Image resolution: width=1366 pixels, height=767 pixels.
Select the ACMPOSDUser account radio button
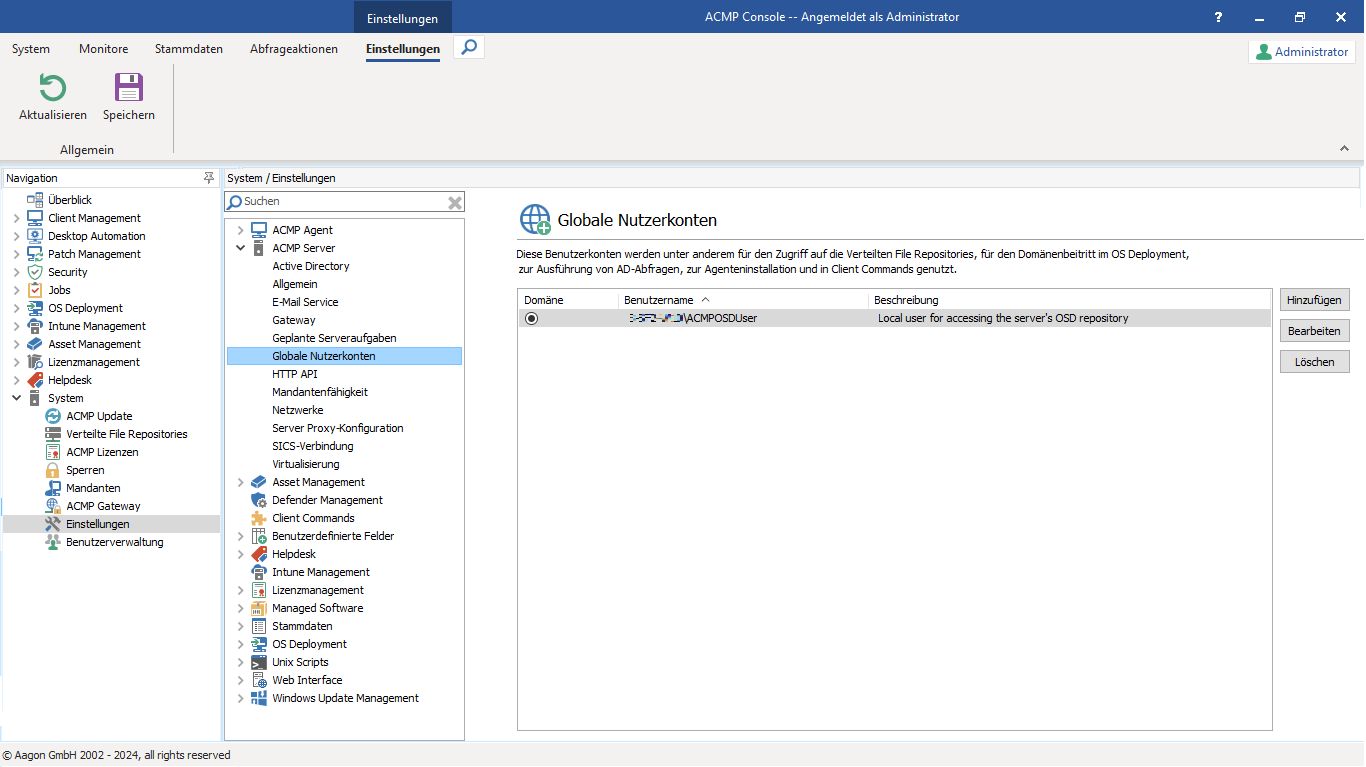coord(531,318)
